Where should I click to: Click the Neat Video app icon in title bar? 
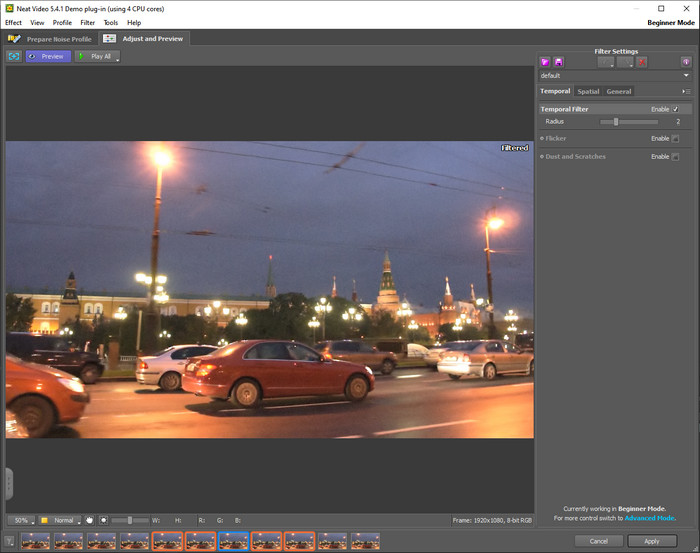pyautogui.click(x=9, y=8)
